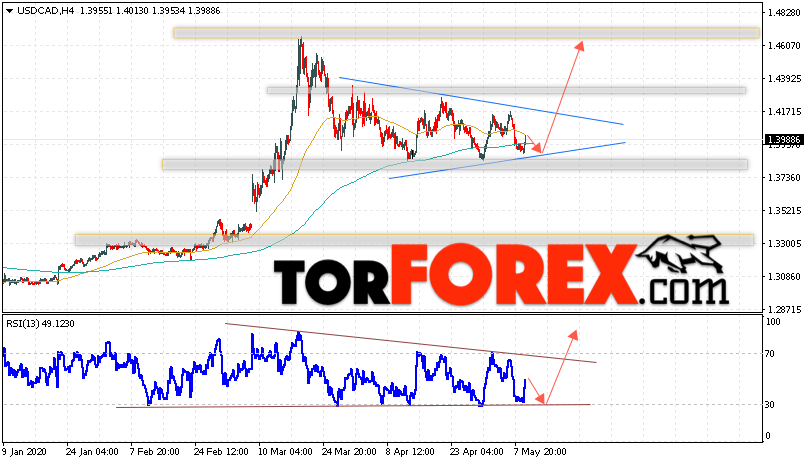Select the OHLC values '1.39551 1.40130 1.39534 1.39886'
This screenshot has height=463, width=808.
coord(150,11)
